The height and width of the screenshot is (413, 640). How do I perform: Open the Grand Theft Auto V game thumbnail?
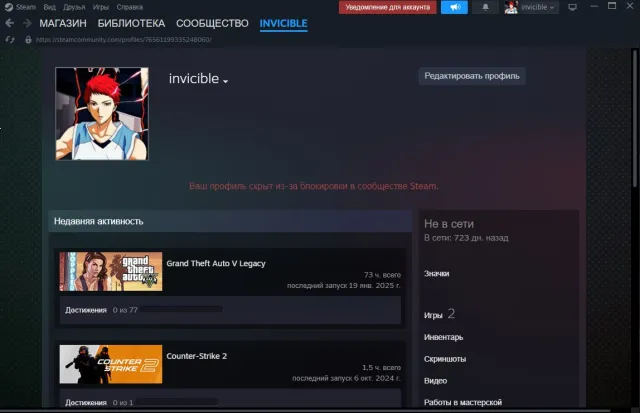(x=111, y=271)
